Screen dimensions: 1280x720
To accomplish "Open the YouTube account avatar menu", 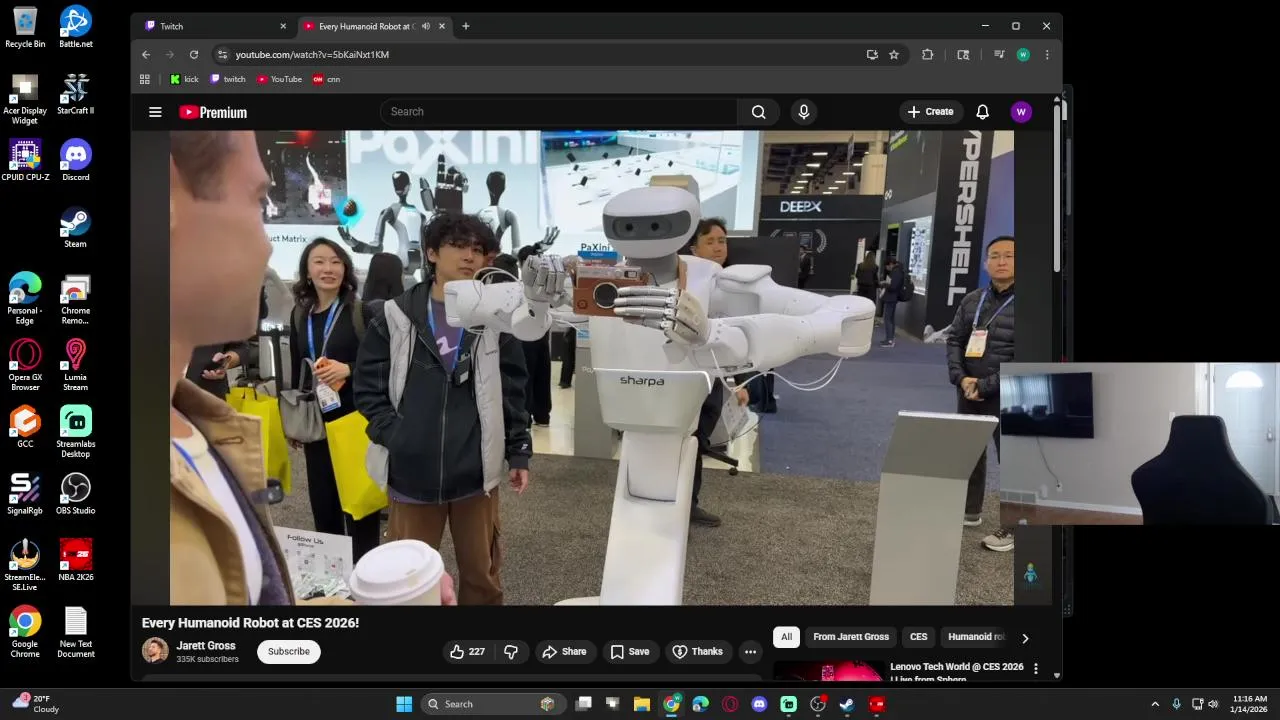I will pos(1021,112).
